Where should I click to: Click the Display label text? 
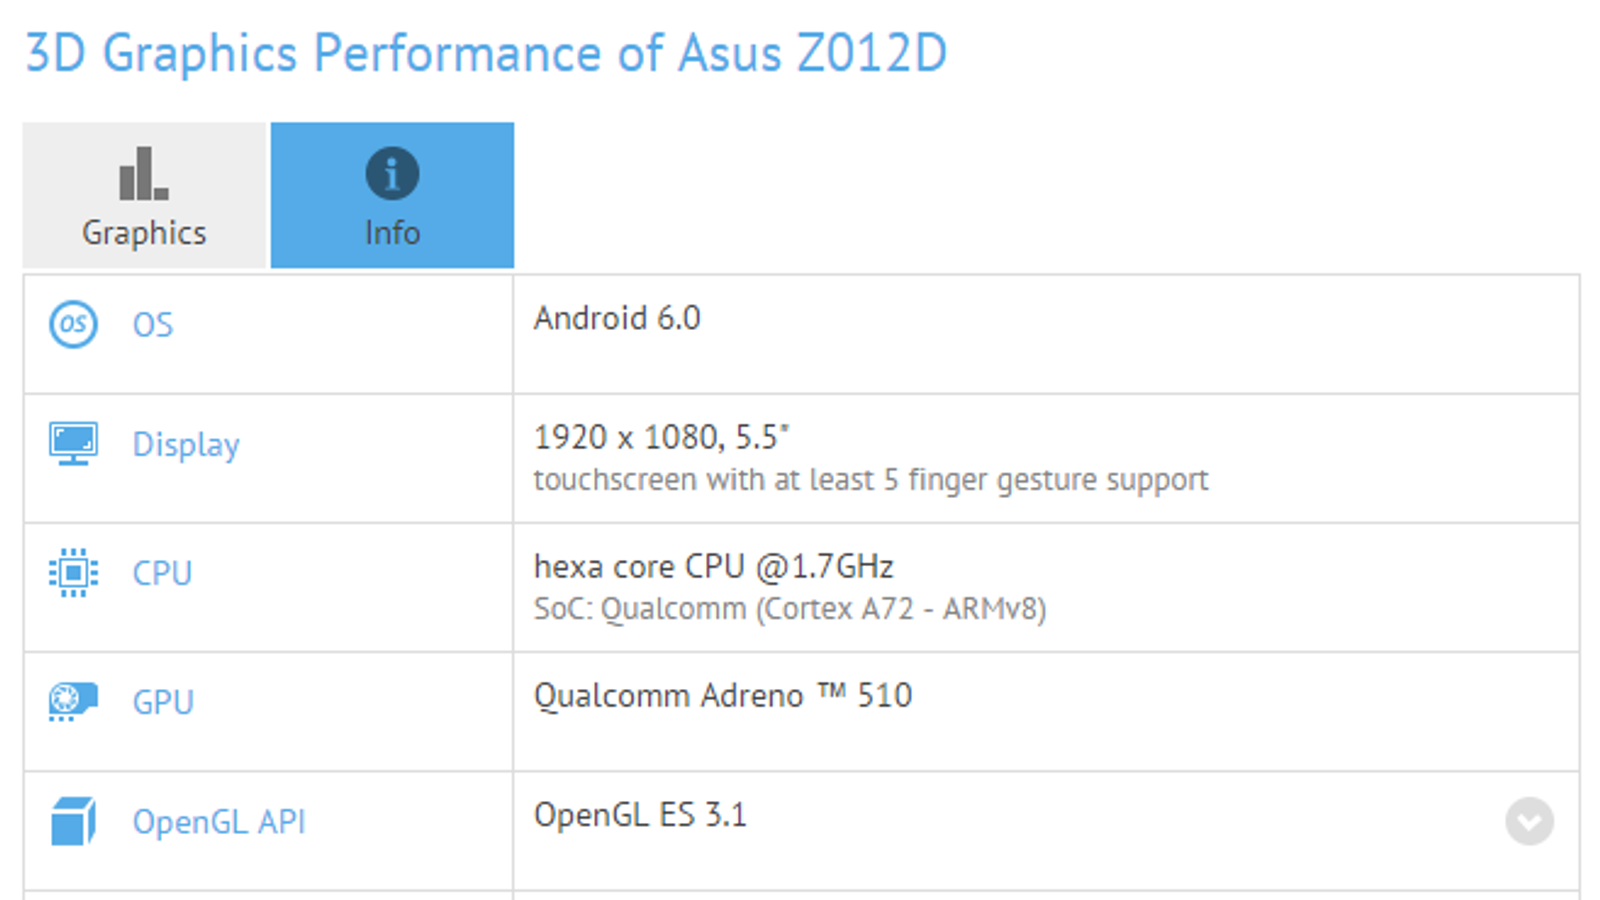coord(186,445)
